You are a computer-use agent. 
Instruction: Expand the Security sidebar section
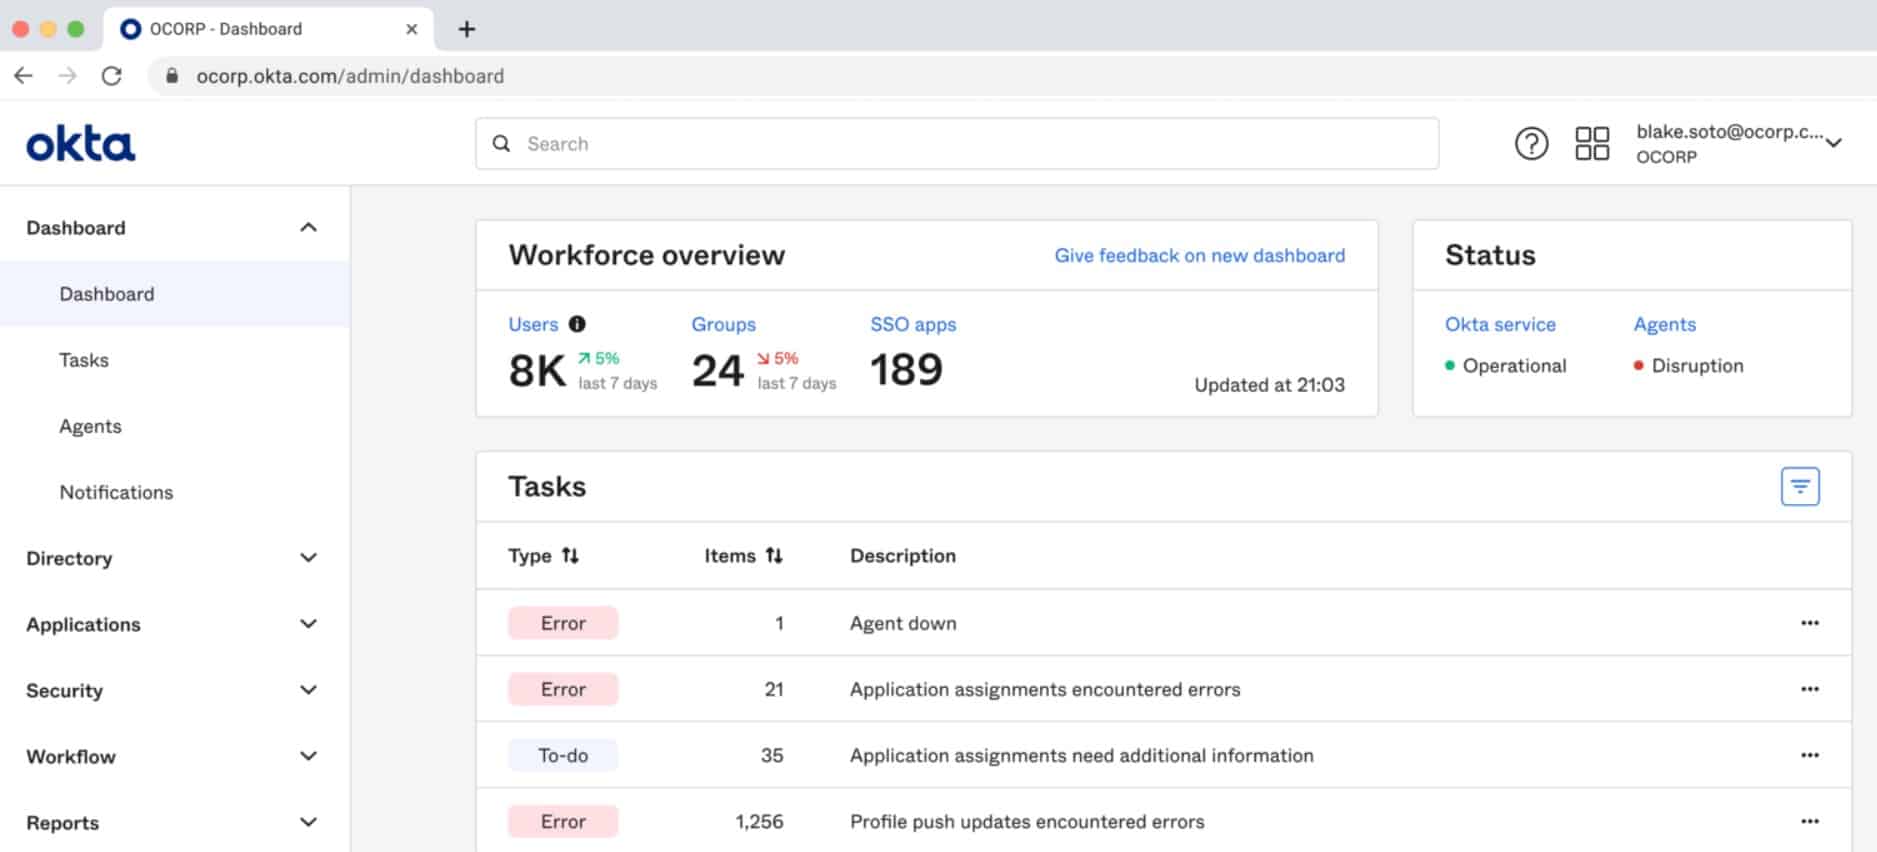tap(308, 690)
